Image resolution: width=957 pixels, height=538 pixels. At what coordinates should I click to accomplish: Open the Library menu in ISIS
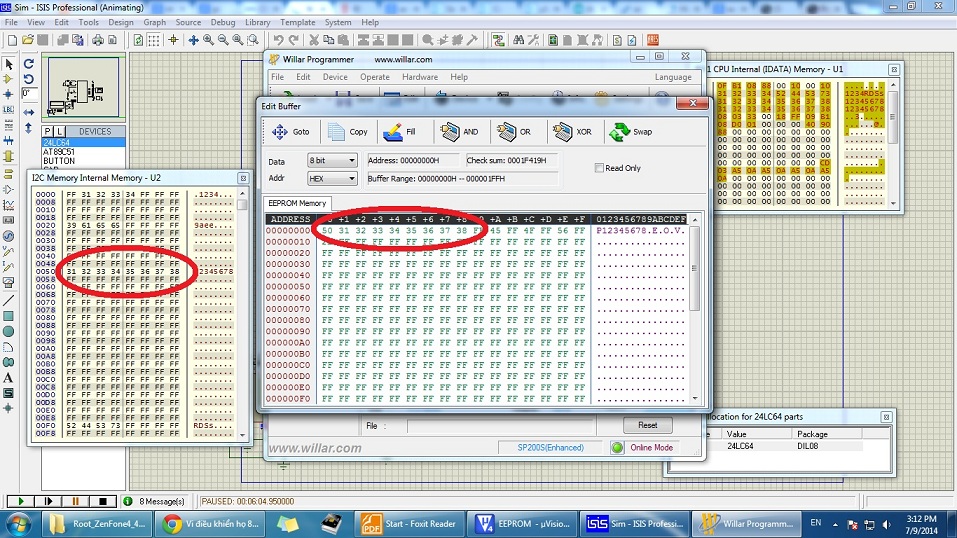click(x=258, y=23)
